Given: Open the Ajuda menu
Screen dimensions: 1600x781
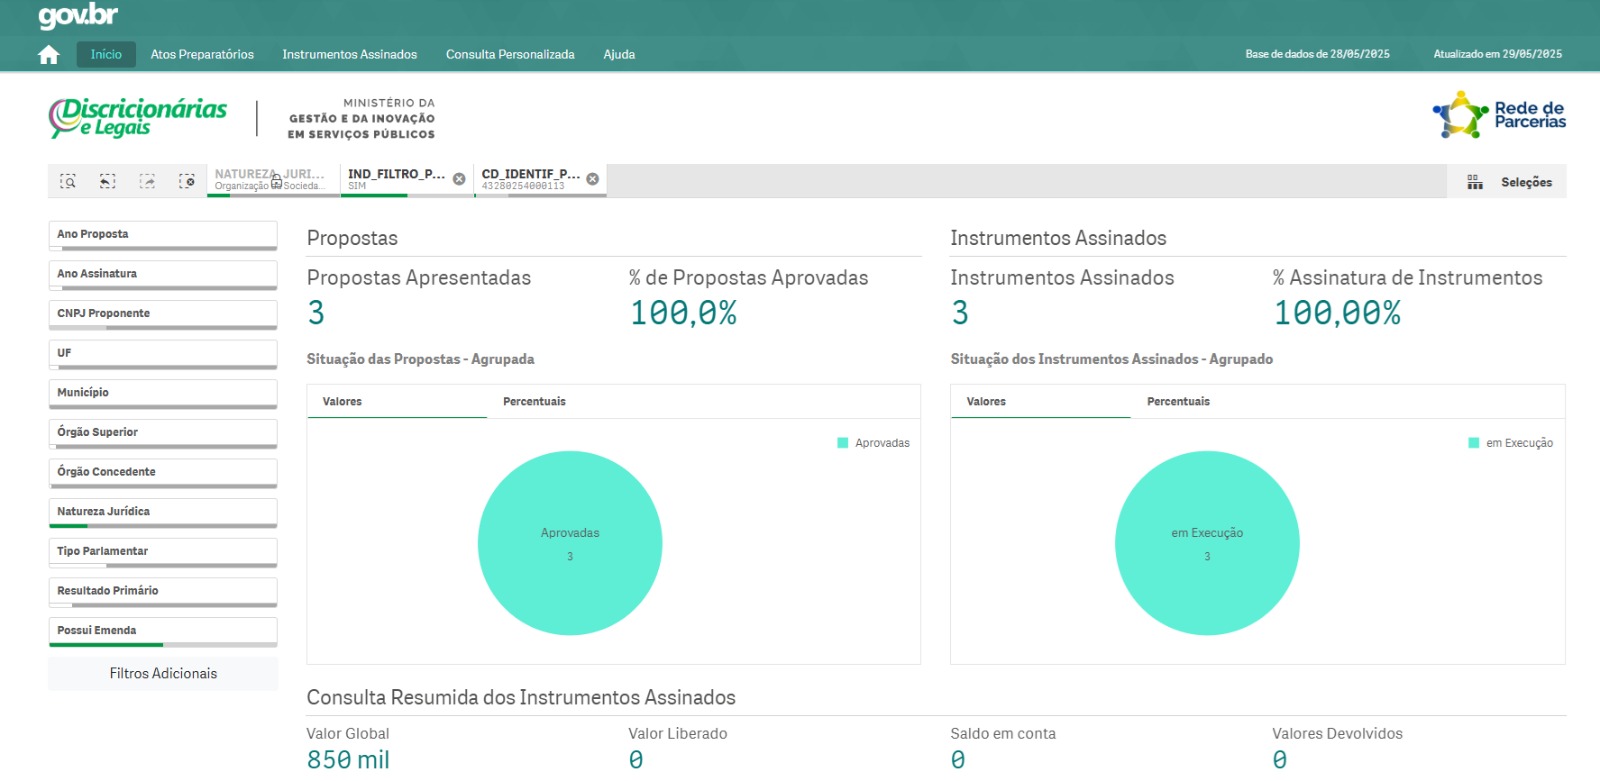Looking at the screenshot, I should [619, 54].
